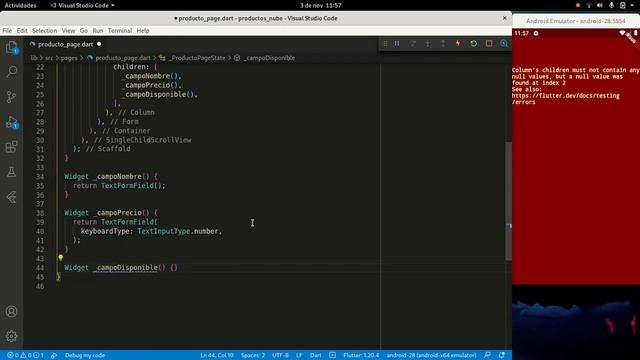Click the lightbulb code action on line 43
The image size is (640, 360).
coord(60,258)
